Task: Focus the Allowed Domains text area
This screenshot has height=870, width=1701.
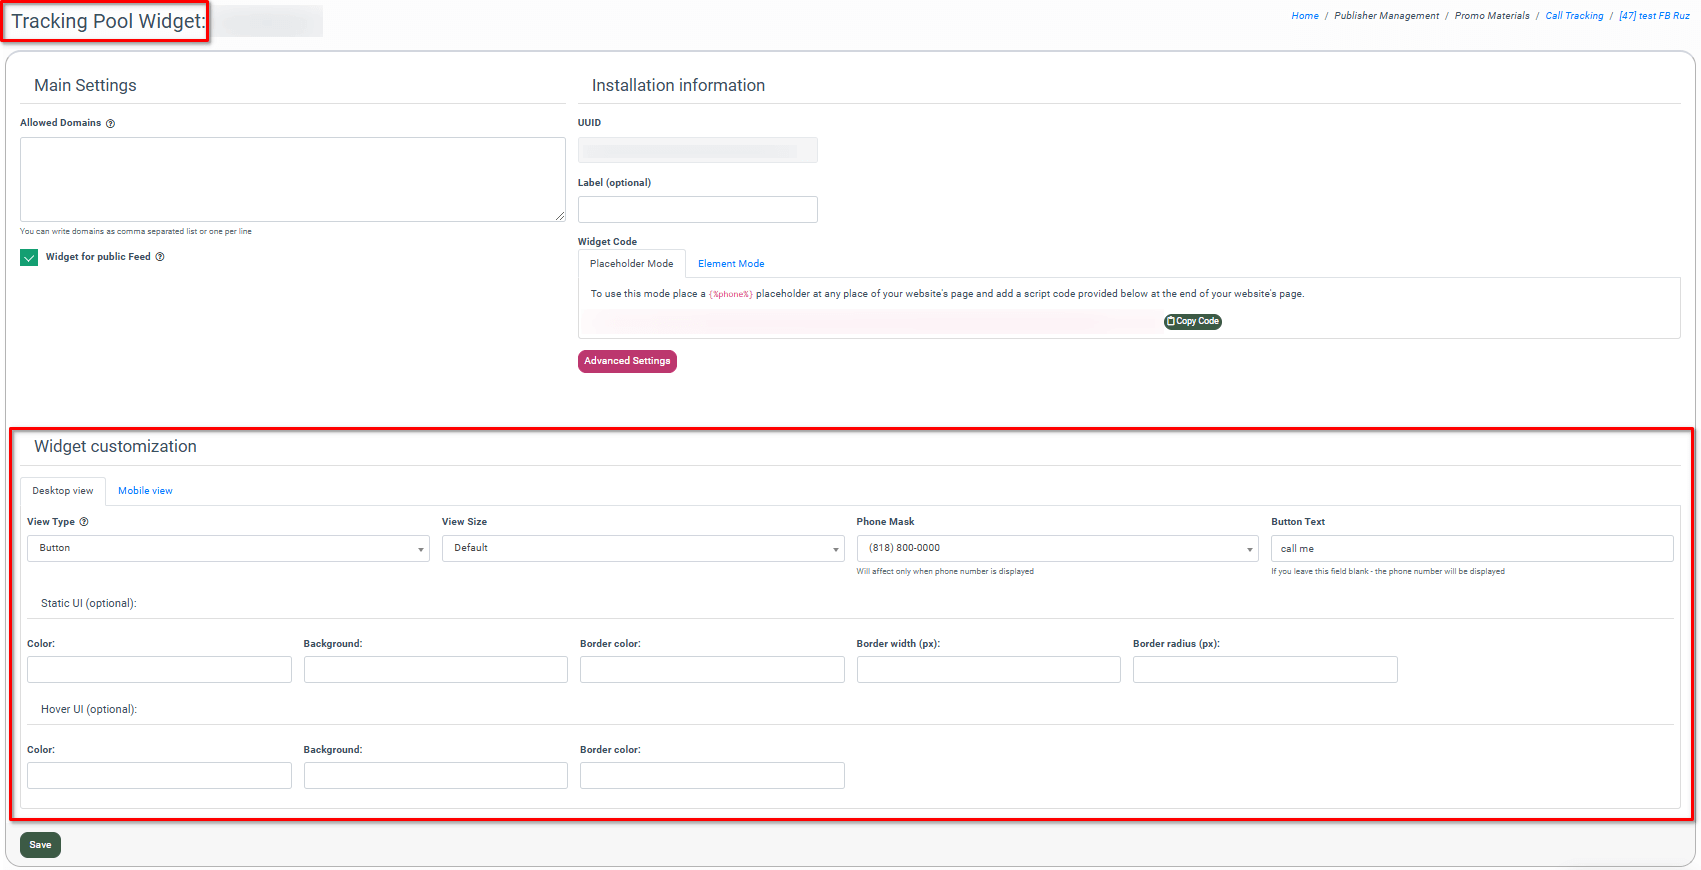Action: pos(292,179)
